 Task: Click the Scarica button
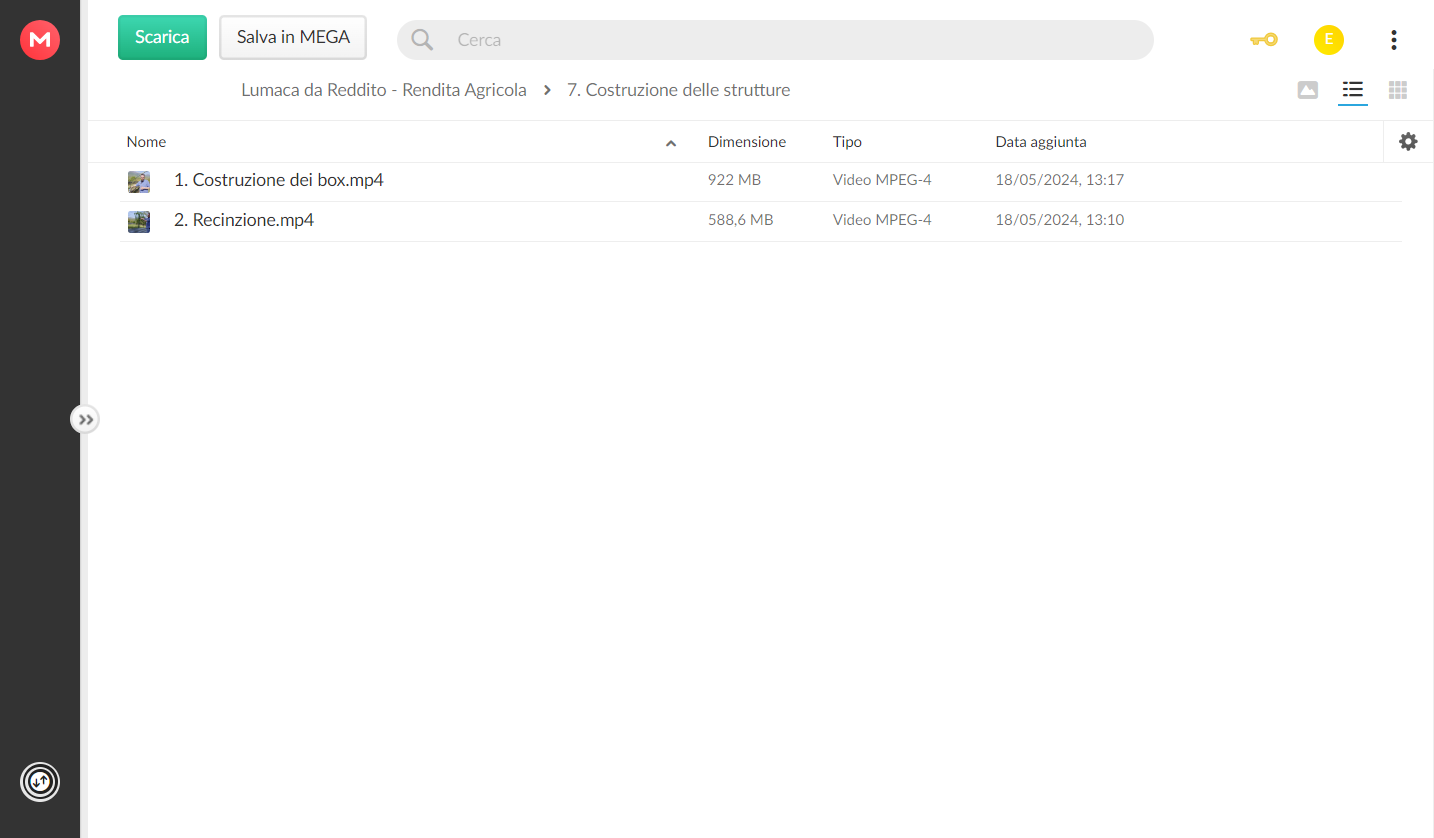tap(162, 38)
